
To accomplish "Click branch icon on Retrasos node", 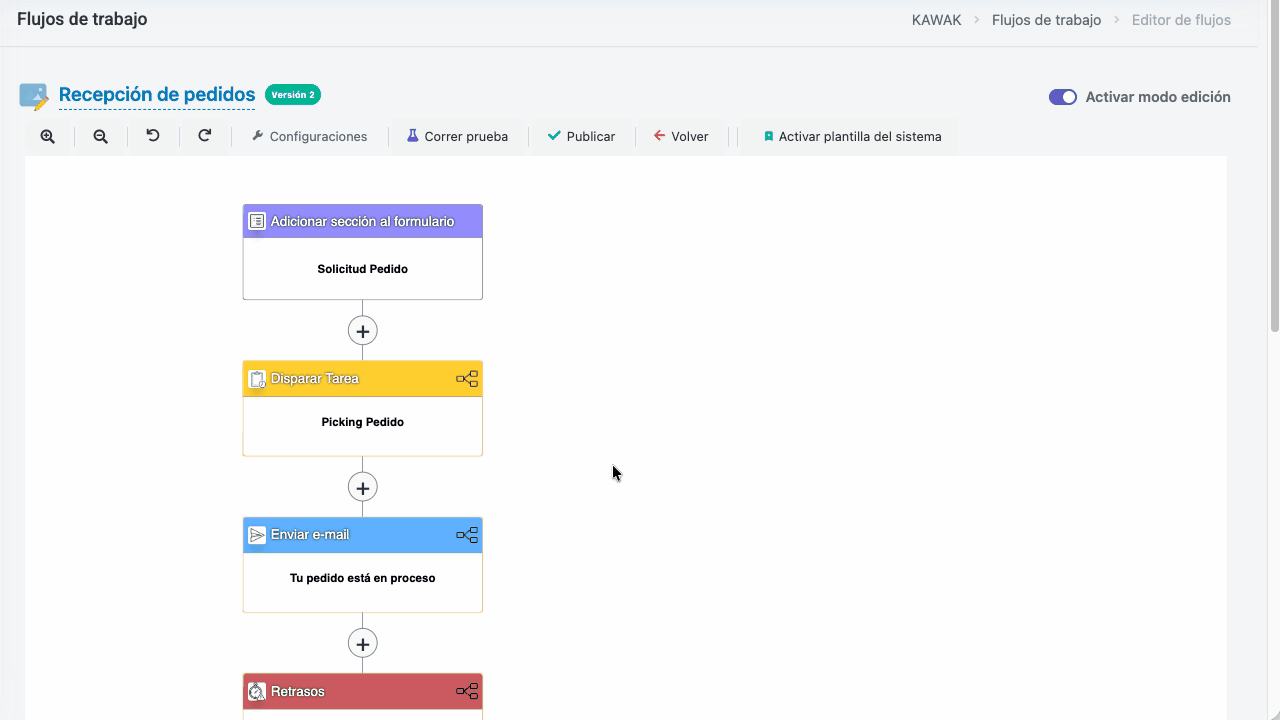I will click(x=467, y=691).
